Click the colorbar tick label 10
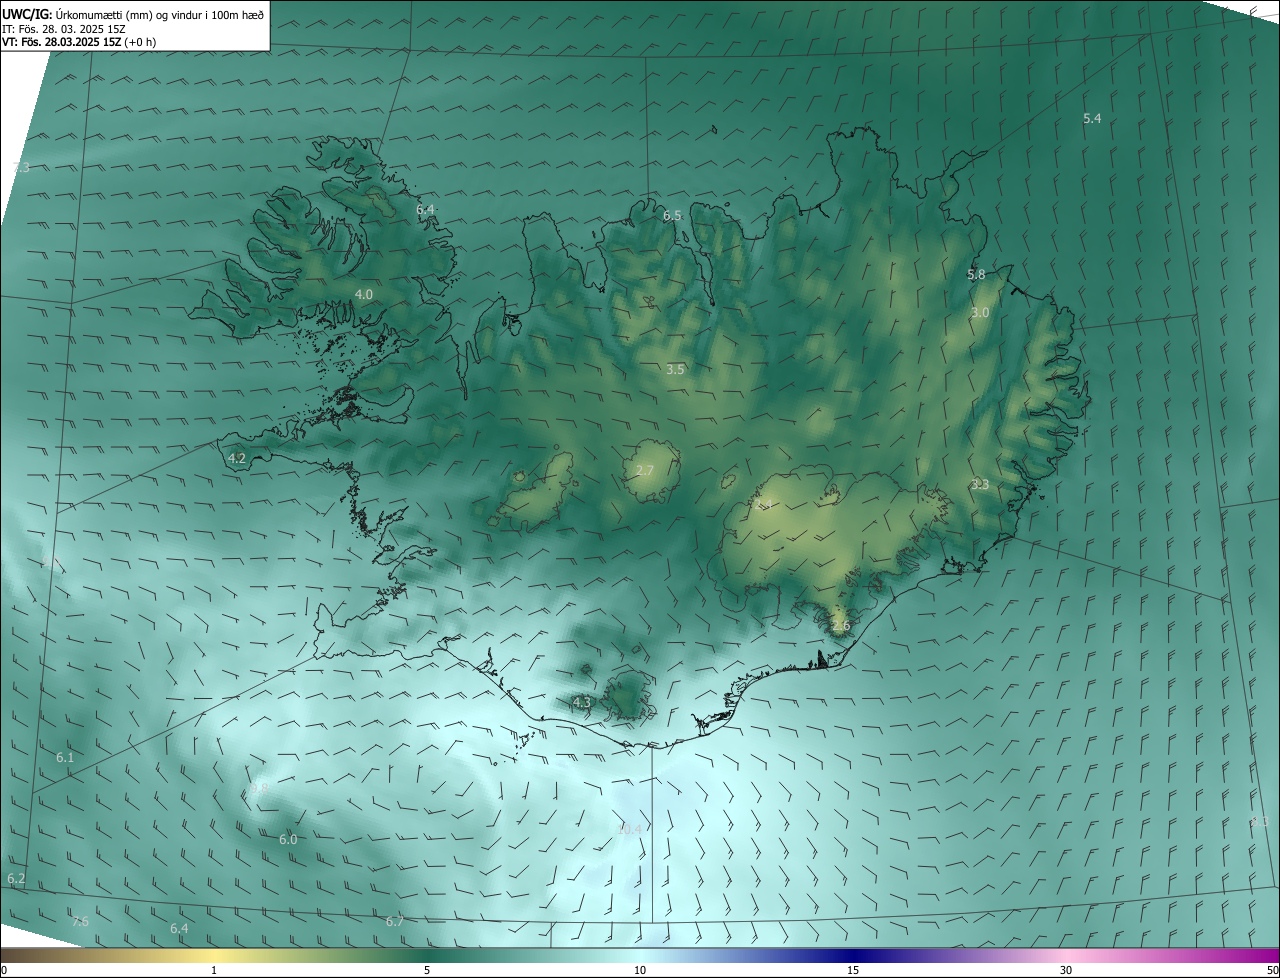This screenshot has height=978, width=1280. pyautogui.click(x=640, y=971)
